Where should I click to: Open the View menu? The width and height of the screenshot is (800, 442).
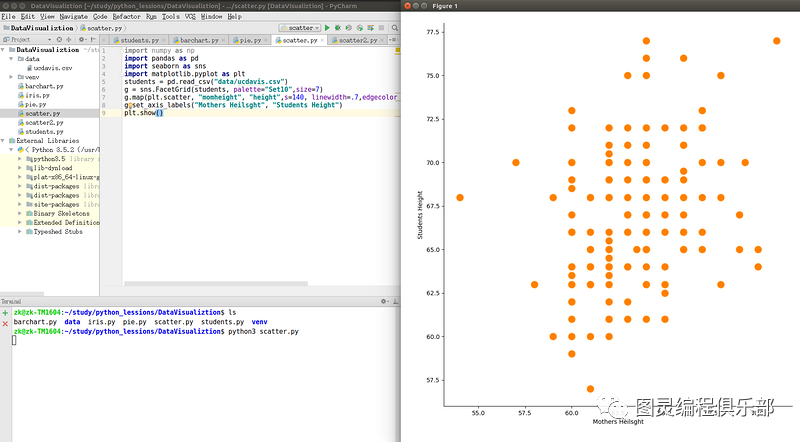pos(47,16)
